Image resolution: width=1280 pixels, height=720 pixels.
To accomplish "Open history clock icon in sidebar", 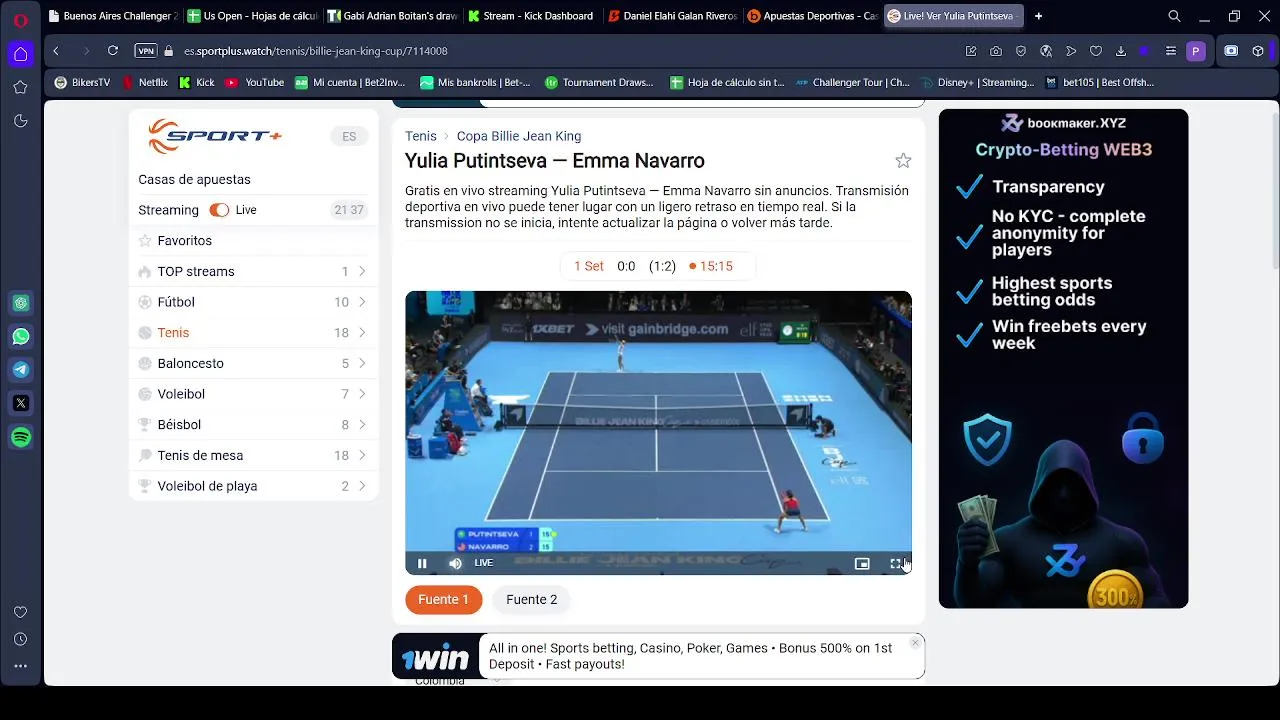I will pyautogui.click(x=20, y=639).
